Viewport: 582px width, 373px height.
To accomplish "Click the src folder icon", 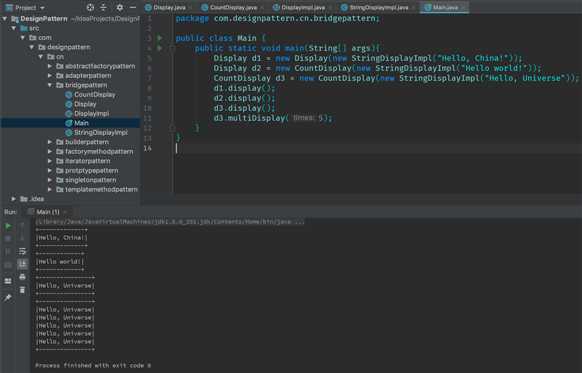I will point(24,28).
